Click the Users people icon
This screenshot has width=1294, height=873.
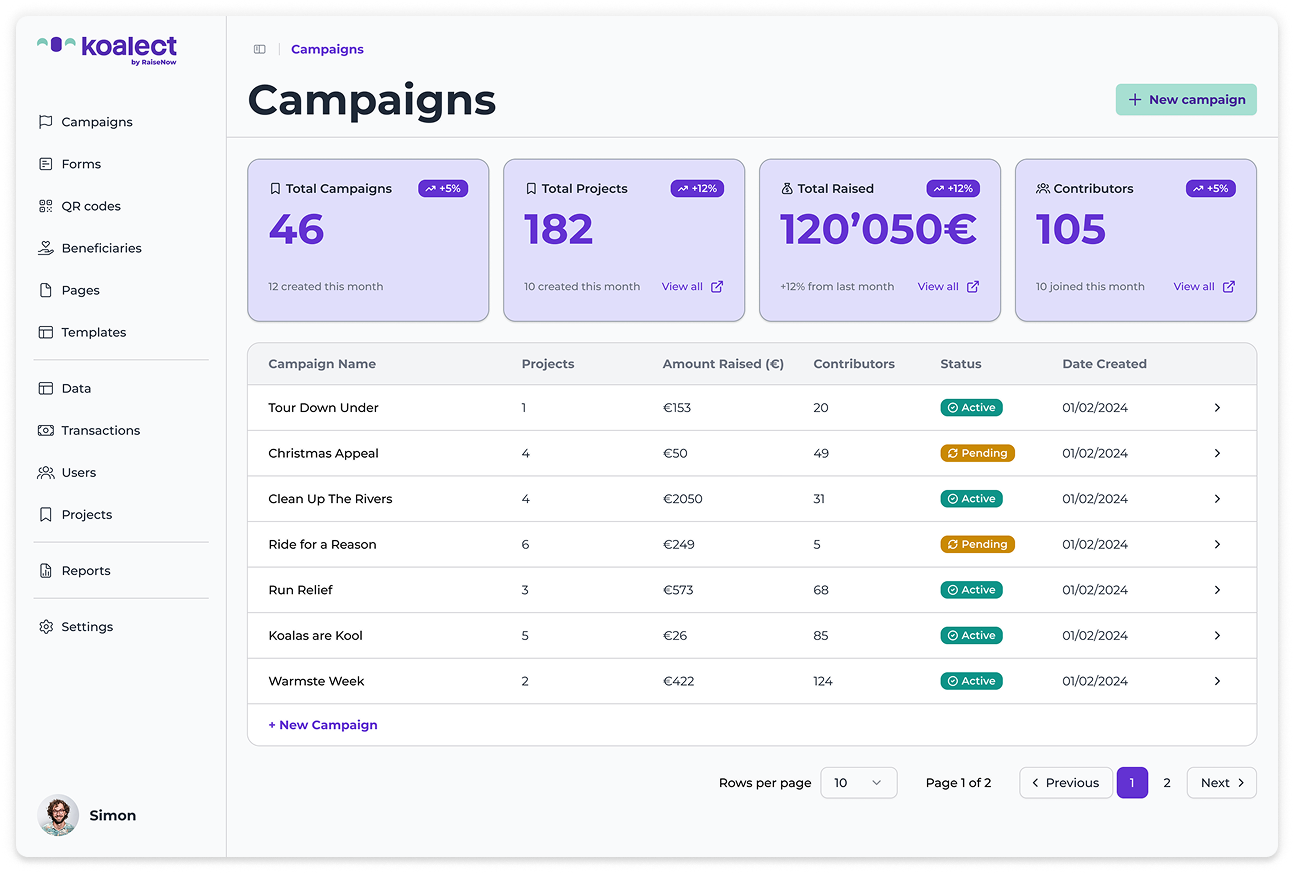coord(45,472)
